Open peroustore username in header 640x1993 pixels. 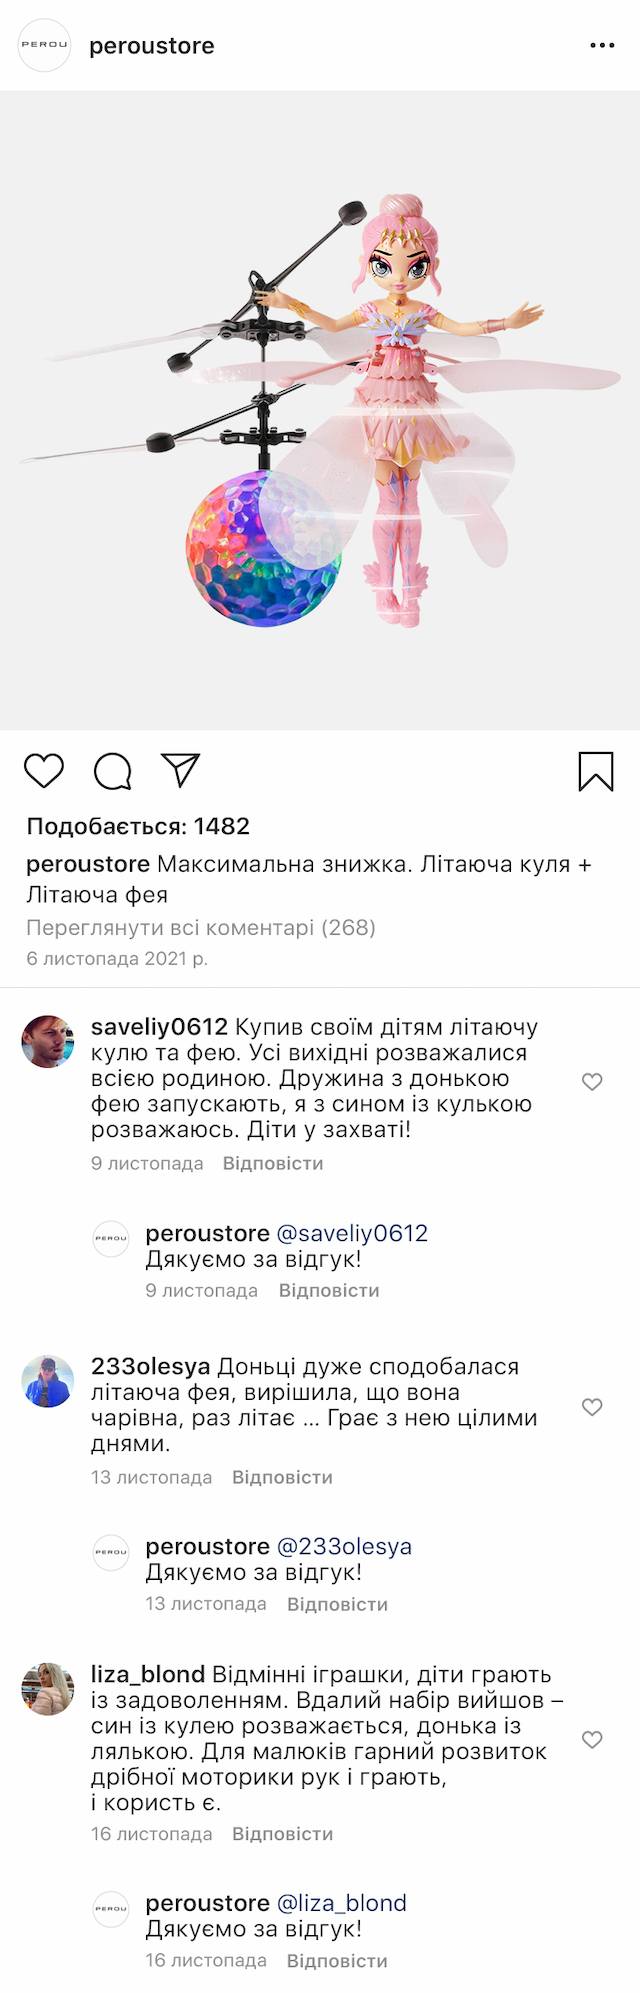(152, 46)
